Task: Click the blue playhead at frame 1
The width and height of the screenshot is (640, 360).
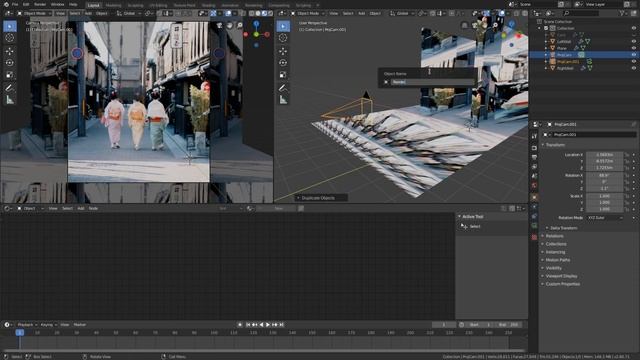Action: (x=20, y=333)
